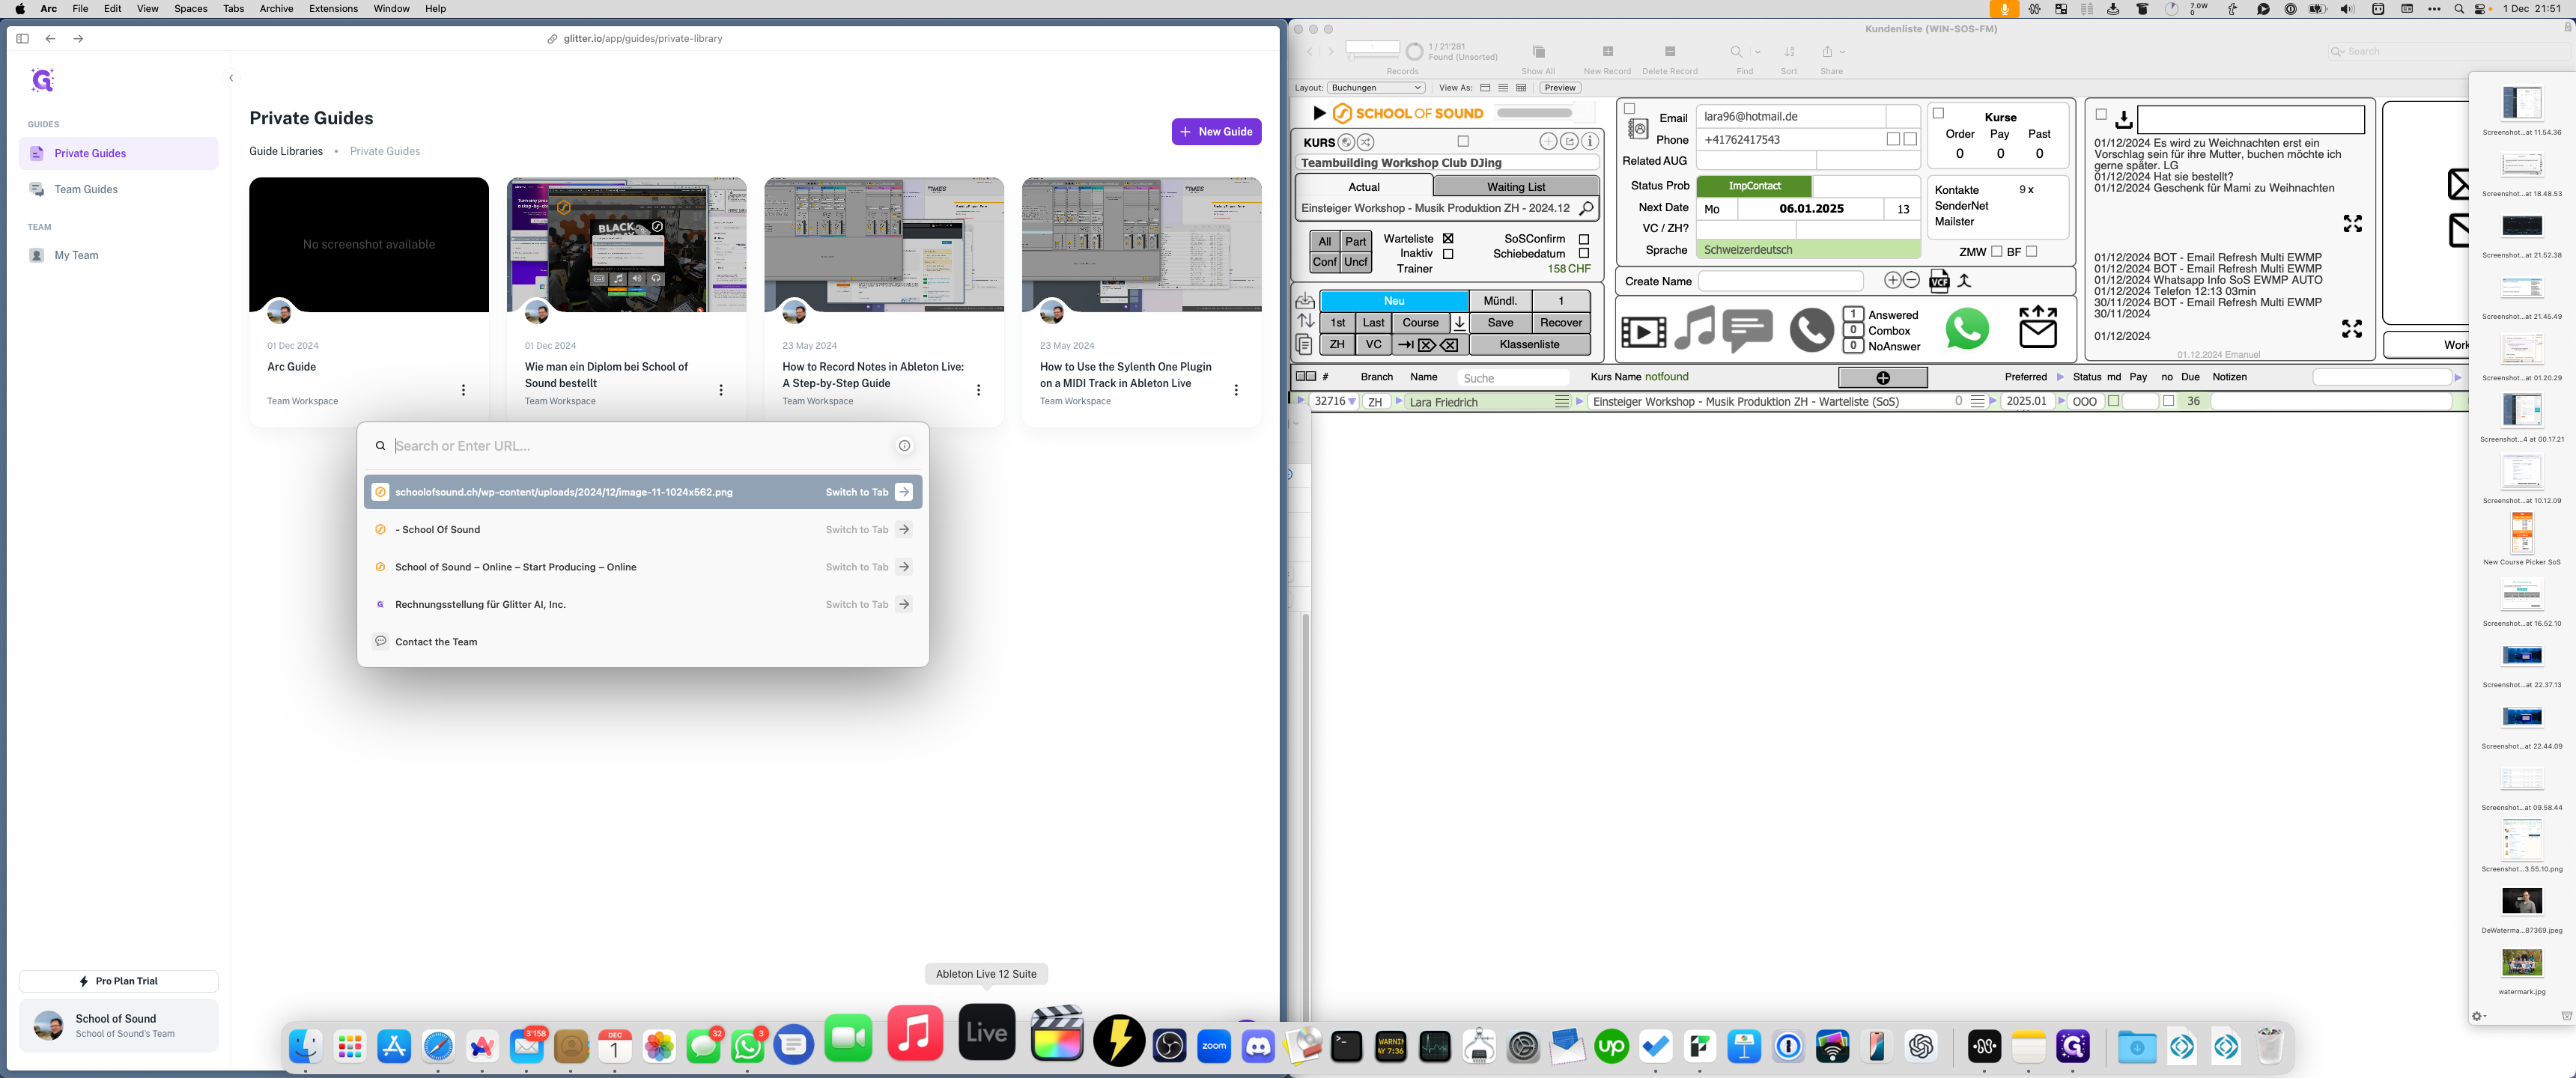This screenshot has height=1078, width=2576.
Task: Open the dropdown arrow beside record number 32716
Action: click(1352, 402)
